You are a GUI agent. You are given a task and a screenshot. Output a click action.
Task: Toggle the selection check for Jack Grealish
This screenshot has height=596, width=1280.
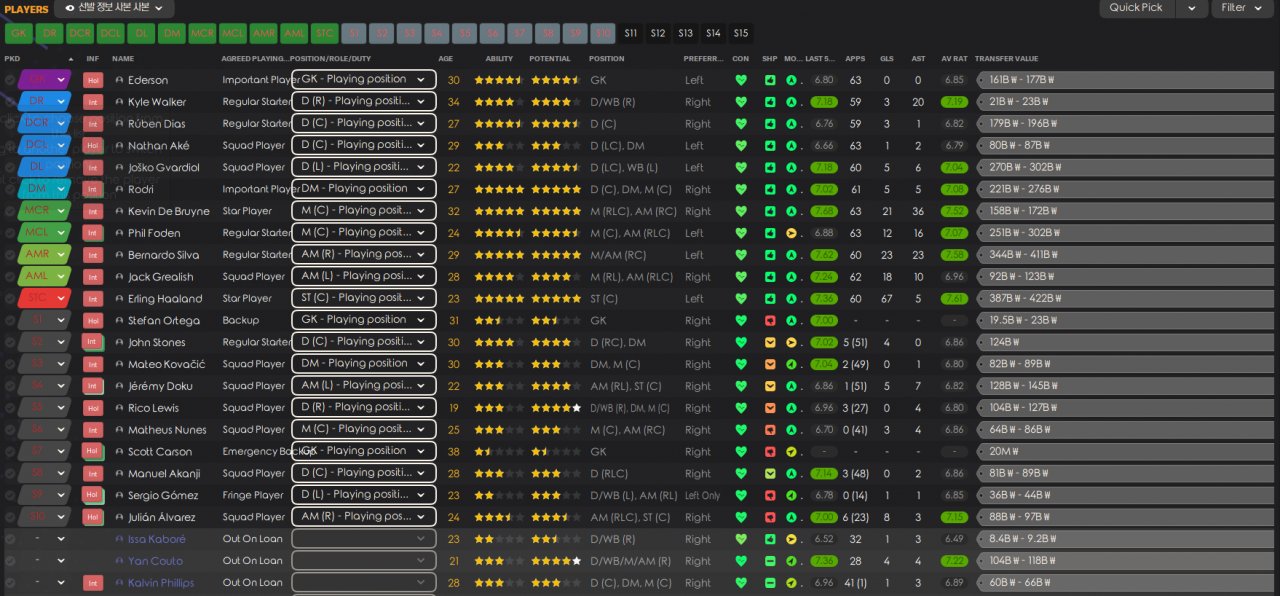10,277
